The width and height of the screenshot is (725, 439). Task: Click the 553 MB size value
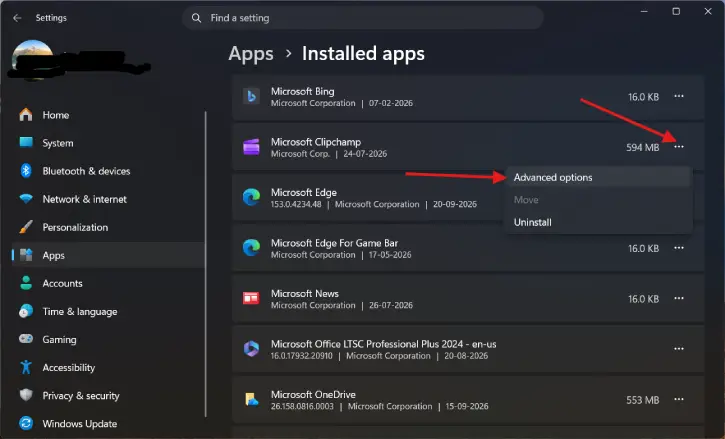643,400
